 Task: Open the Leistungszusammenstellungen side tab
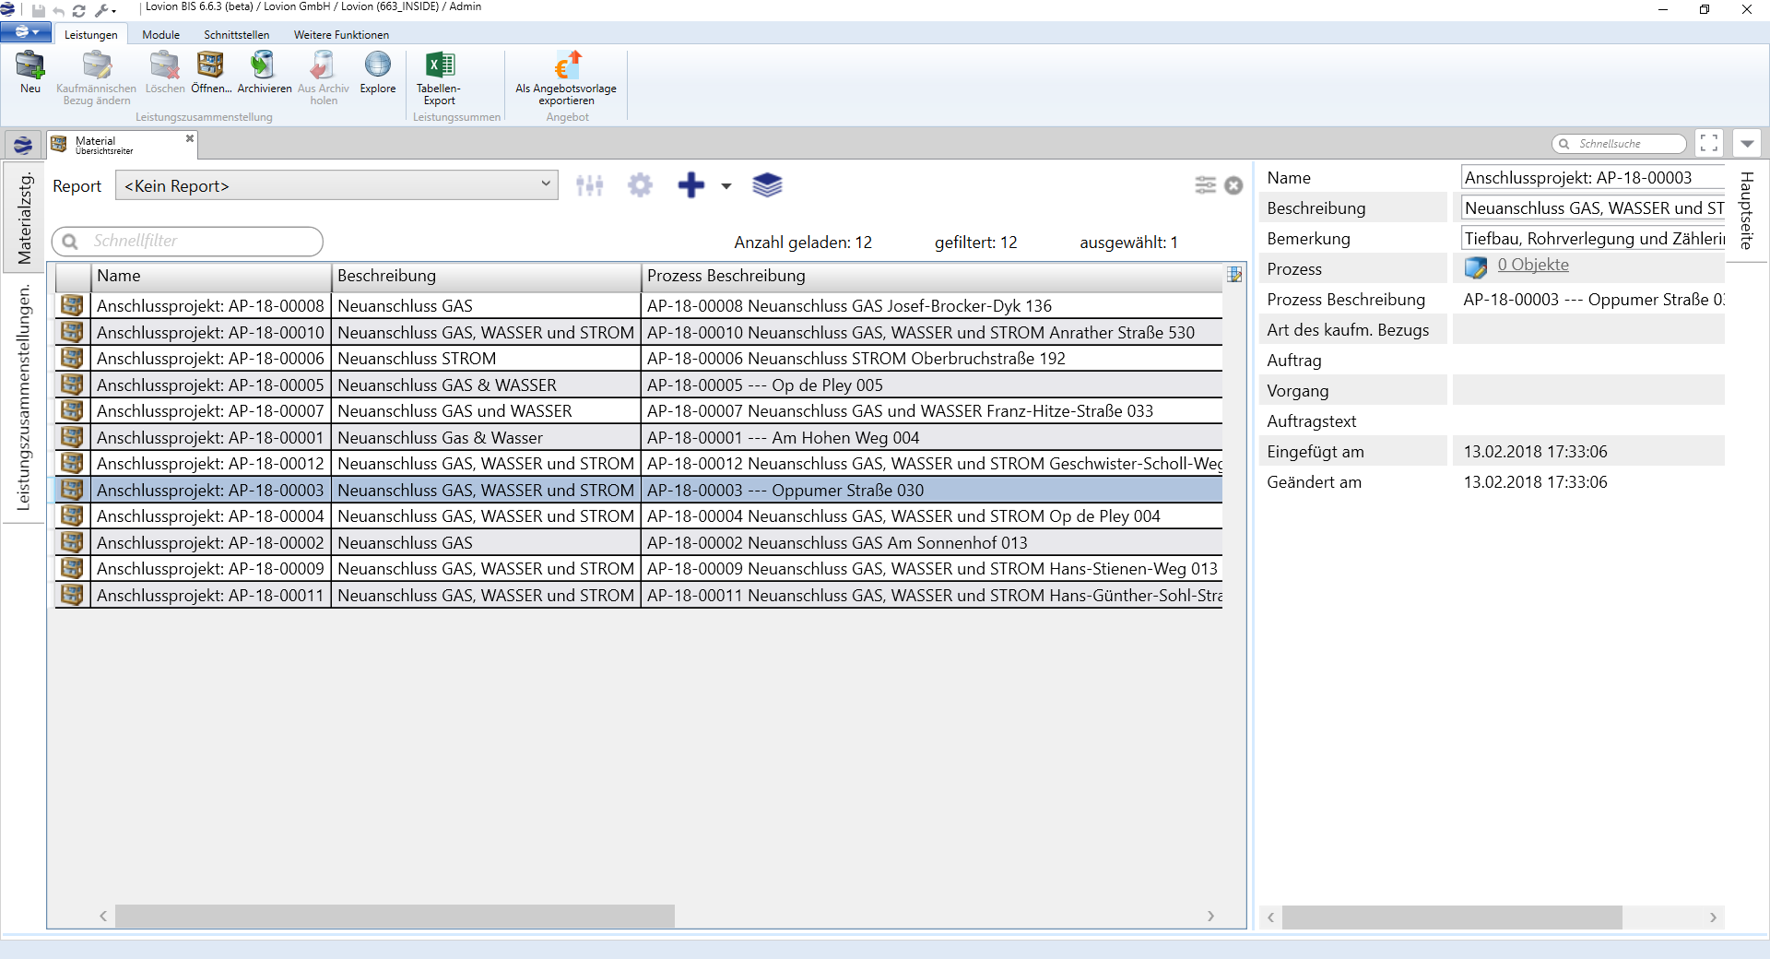coord(24,398)
